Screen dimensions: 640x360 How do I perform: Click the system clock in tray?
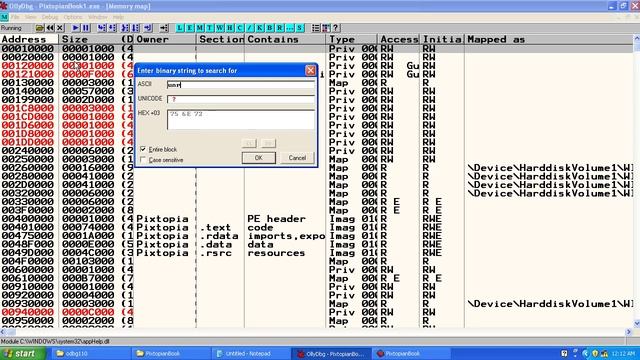623,353
